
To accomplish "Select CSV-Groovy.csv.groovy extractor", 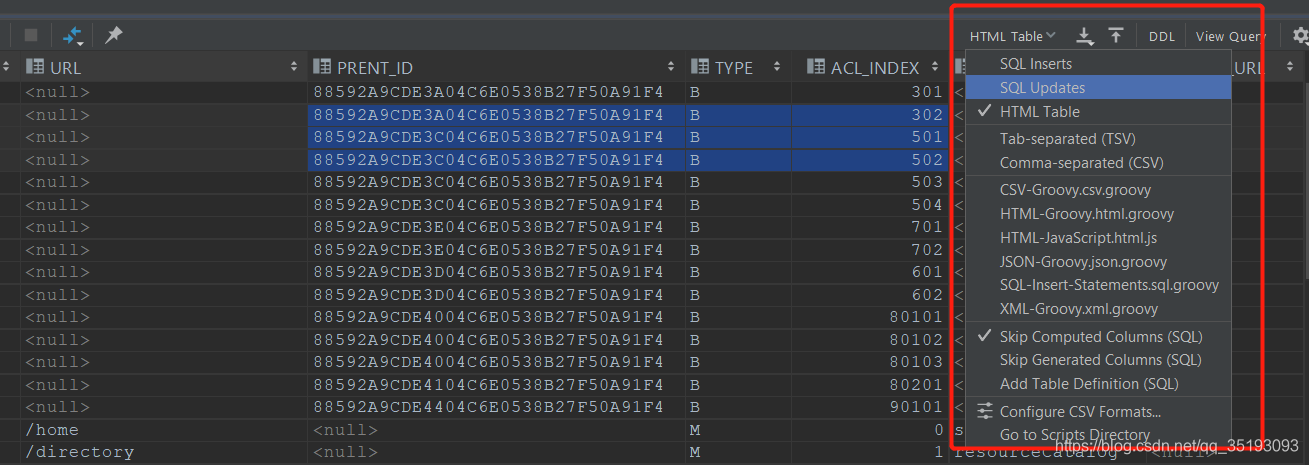I will (1098, 189).
